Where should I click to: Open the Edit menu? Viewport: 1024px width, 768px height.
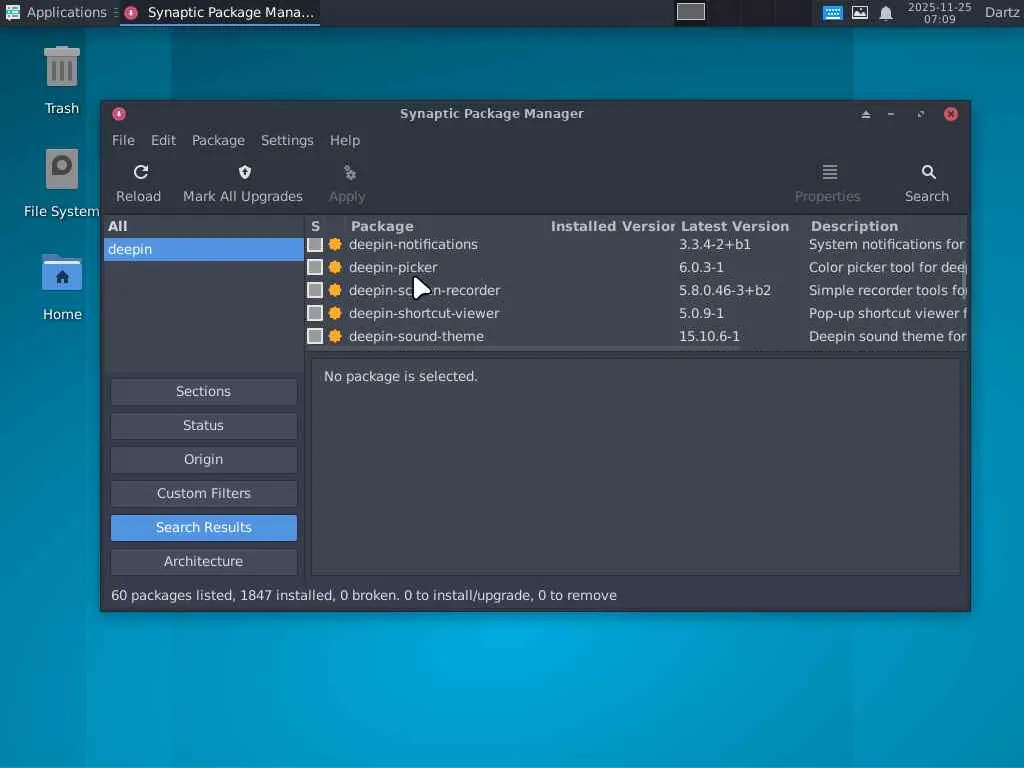coord(163,140)
